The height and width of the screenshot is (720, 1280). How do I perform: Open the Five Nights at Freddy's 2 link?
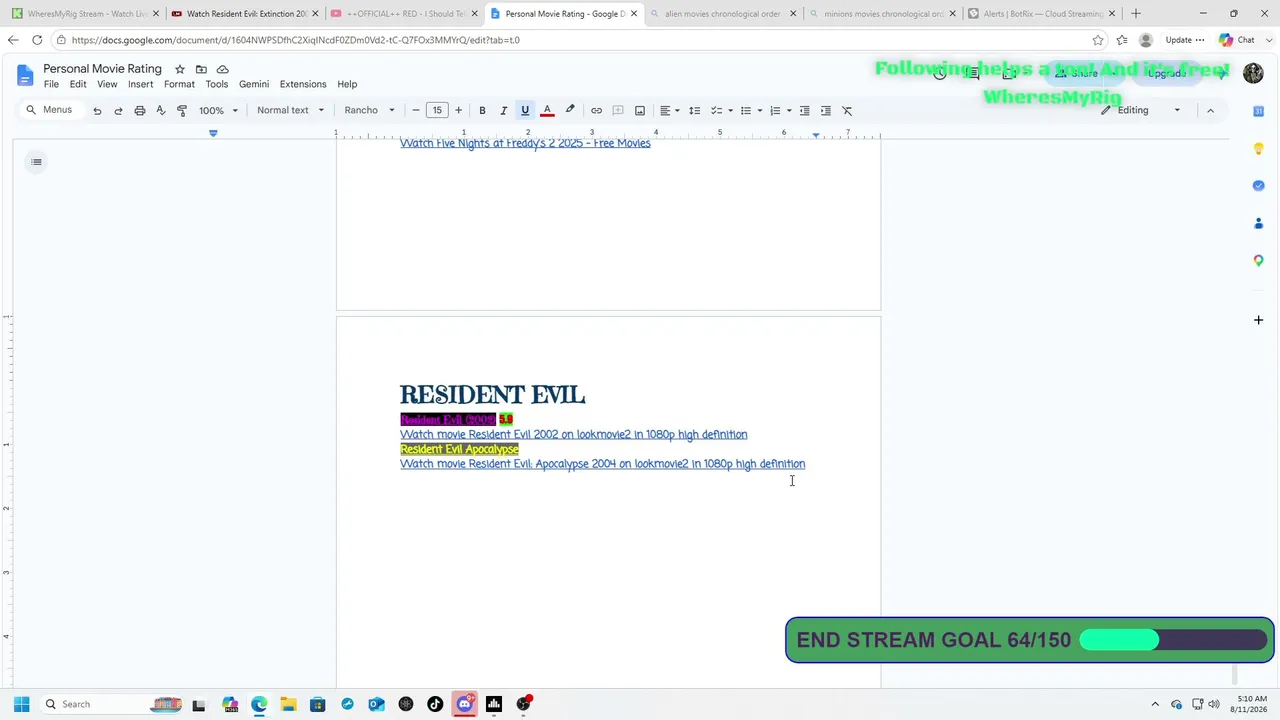pyautogui.click(x=525, y=143)
